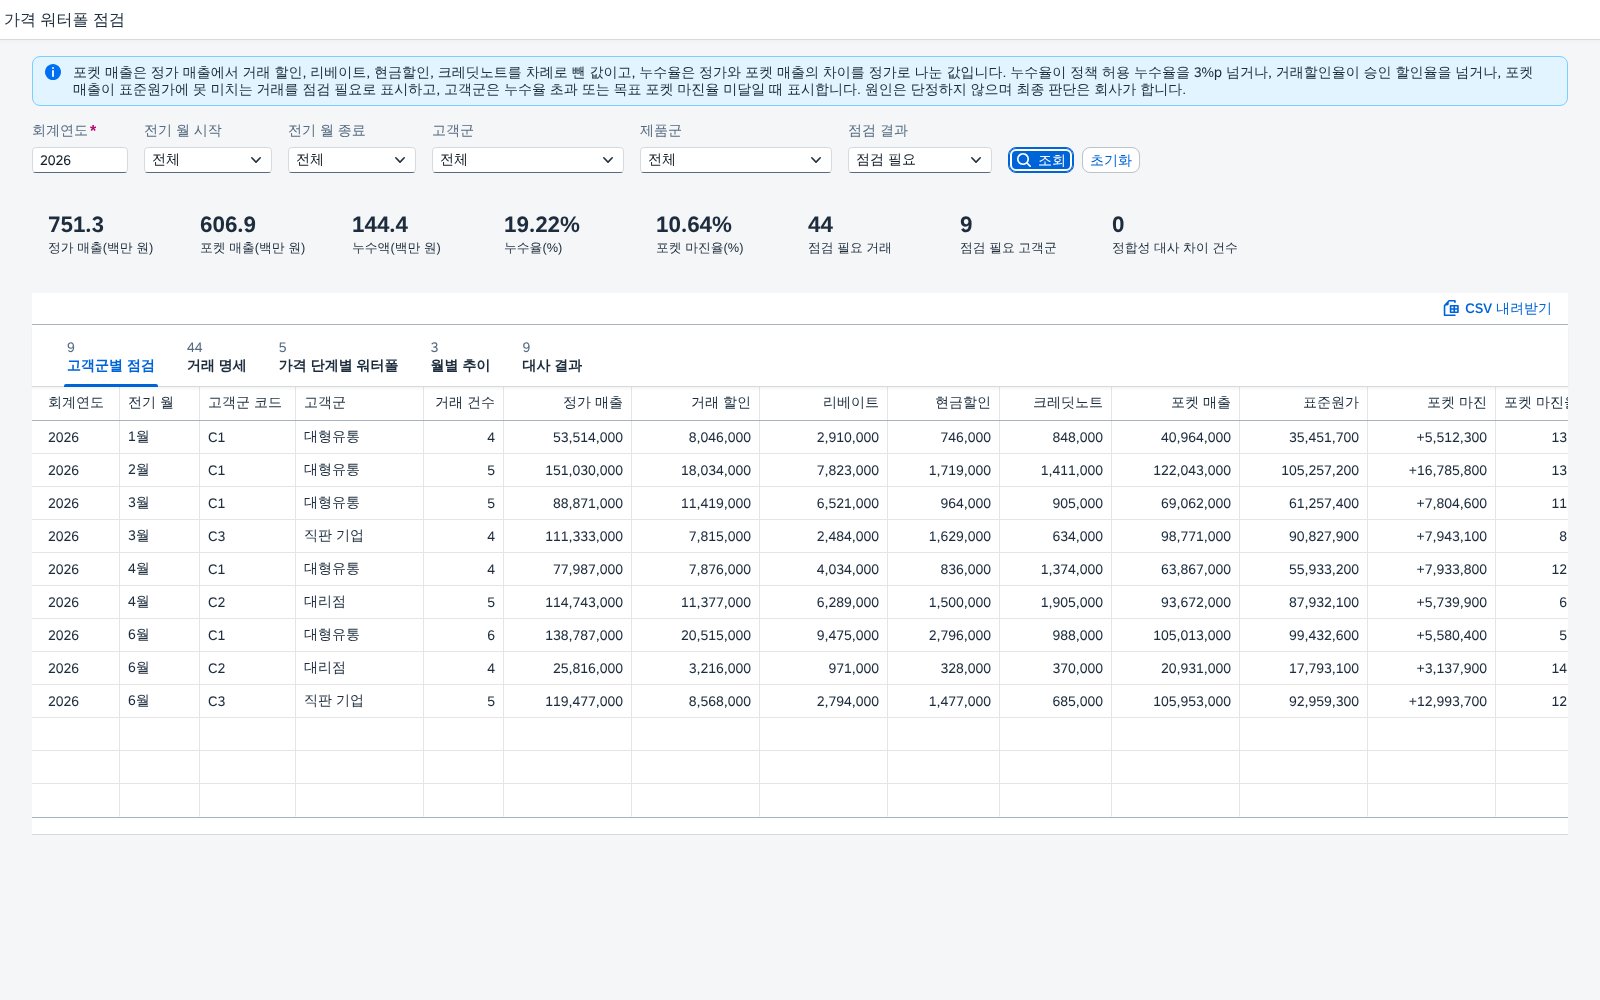Switch to the 가격 단계별 워터폴 tab
Viewport: 1600px width, 1000px height.
click(338, 357)
